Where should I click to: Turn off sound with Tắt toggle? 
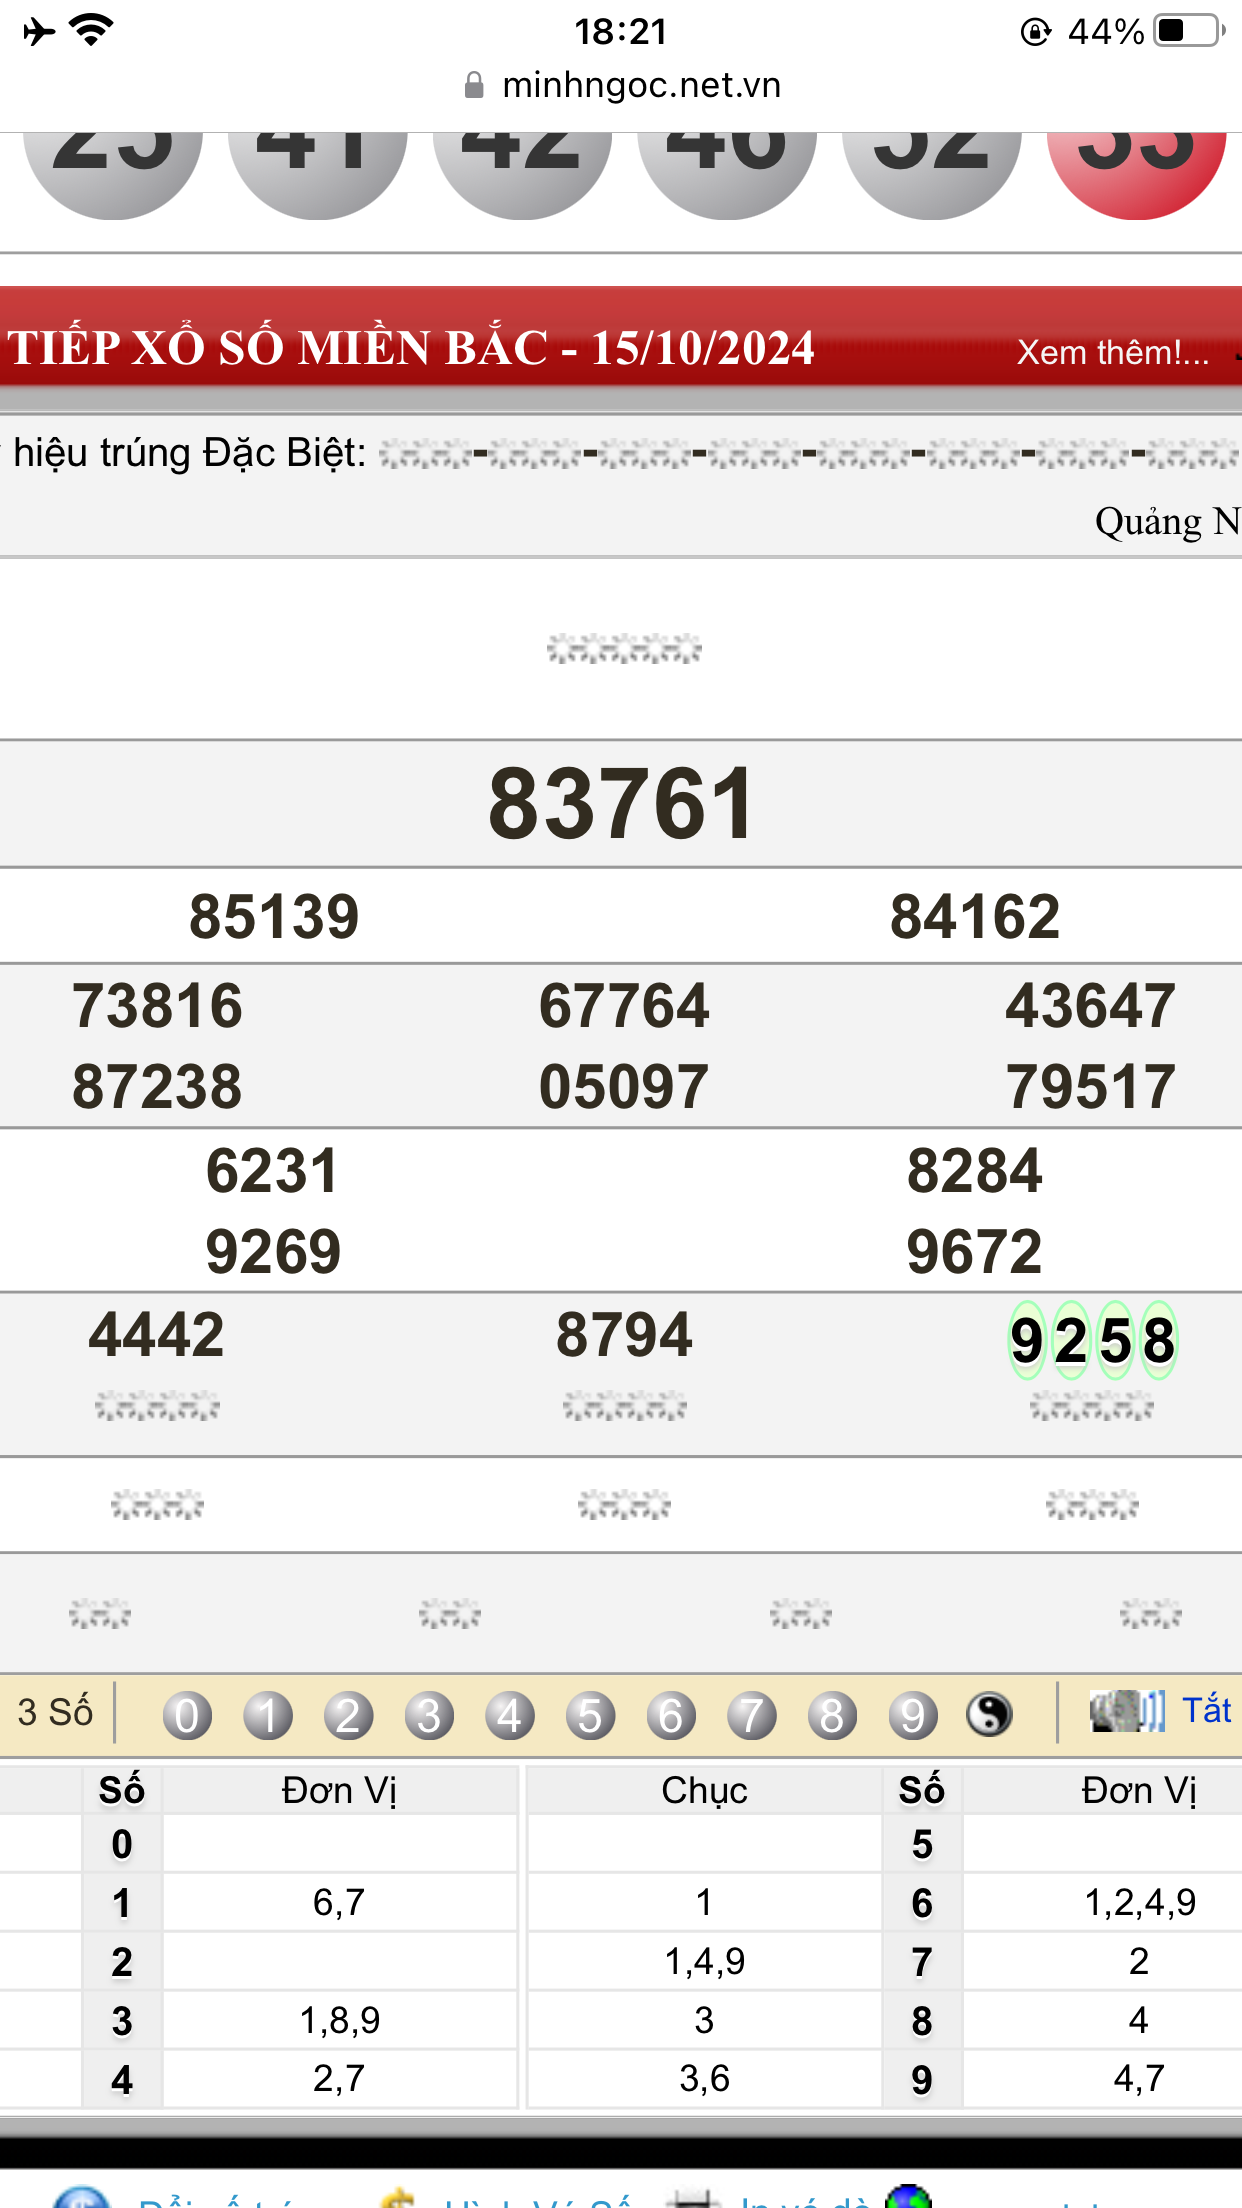pos(1206,1710)
